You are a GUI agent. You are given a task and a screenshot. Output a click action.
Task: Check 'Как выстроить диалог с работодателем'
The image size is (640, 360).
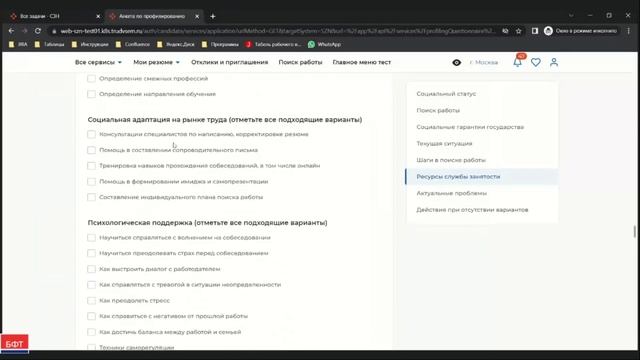click(91, 269)
